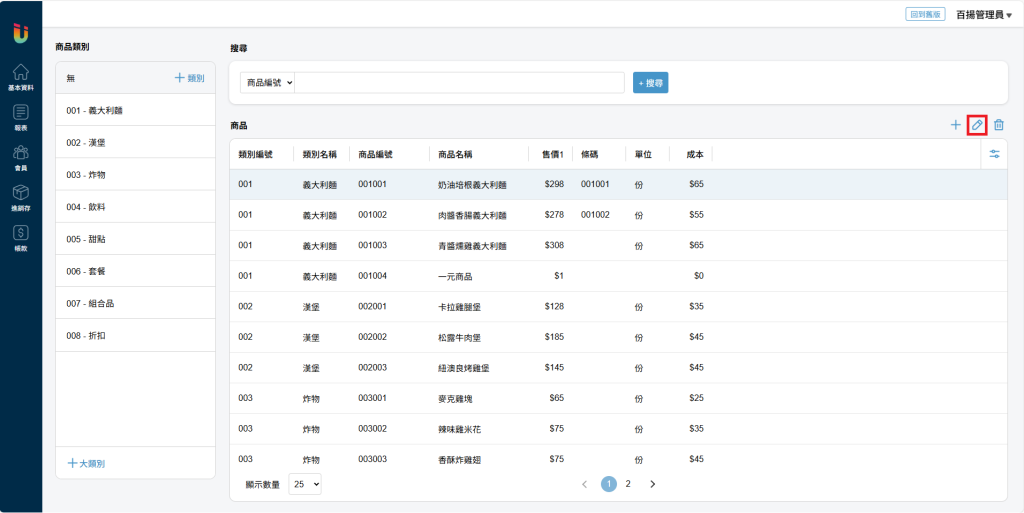Select product 麥克雞塊
This screenshot has width=1024, height=513.
[455, 398]
